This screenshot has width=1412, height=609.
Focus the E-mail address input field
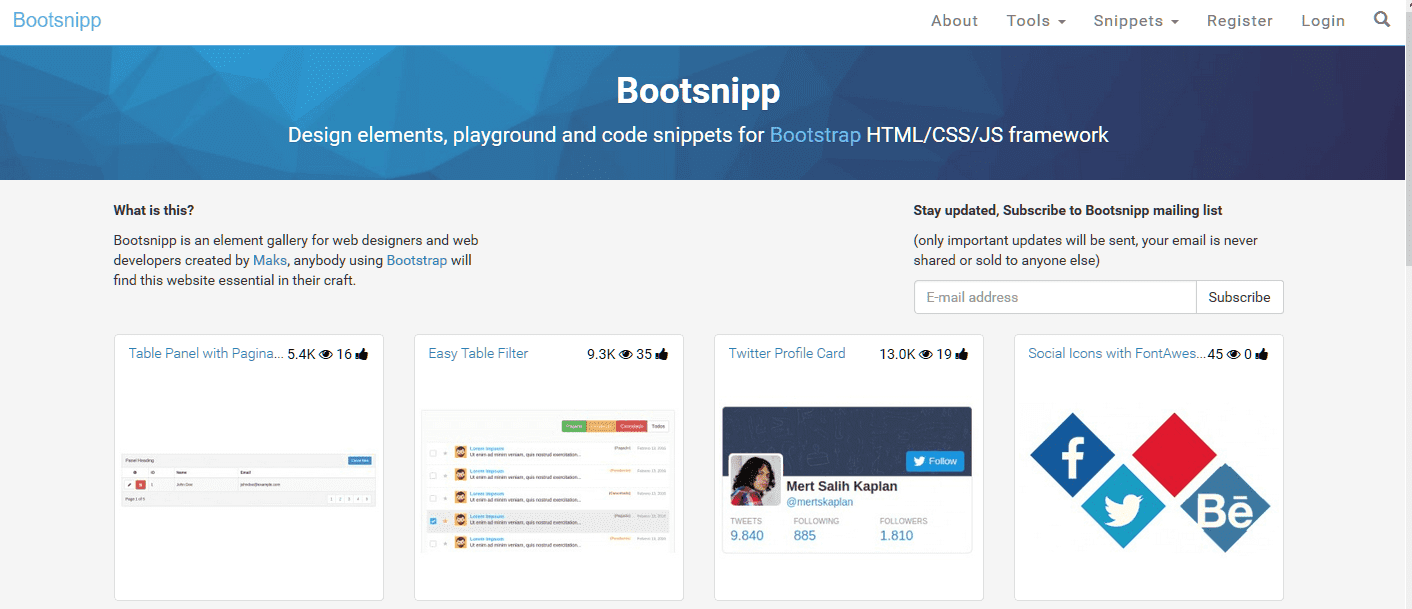pos(1055,297)
